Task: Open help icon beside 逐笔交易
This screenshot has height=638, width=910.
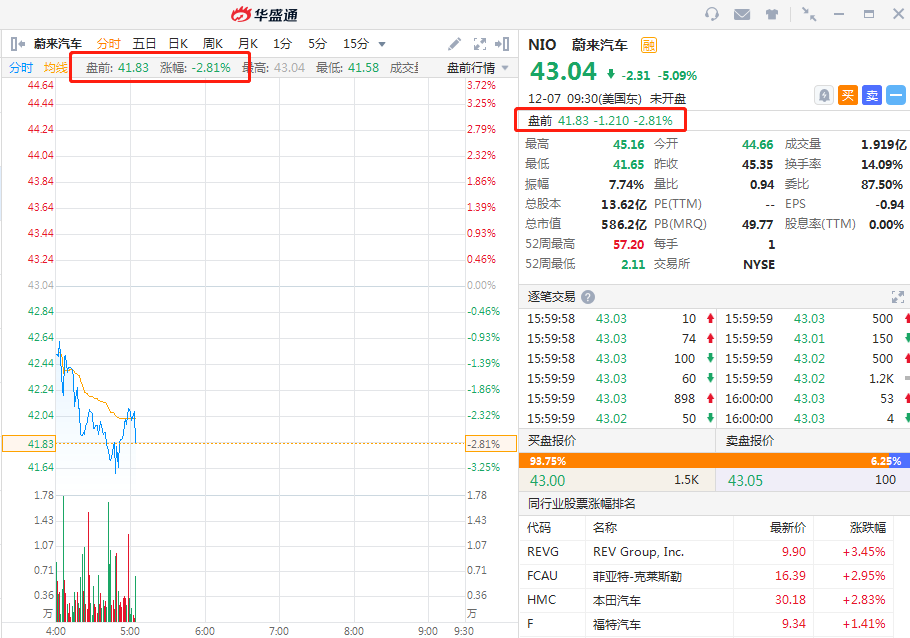Action: pyautogui.click(x=588, y=297)
